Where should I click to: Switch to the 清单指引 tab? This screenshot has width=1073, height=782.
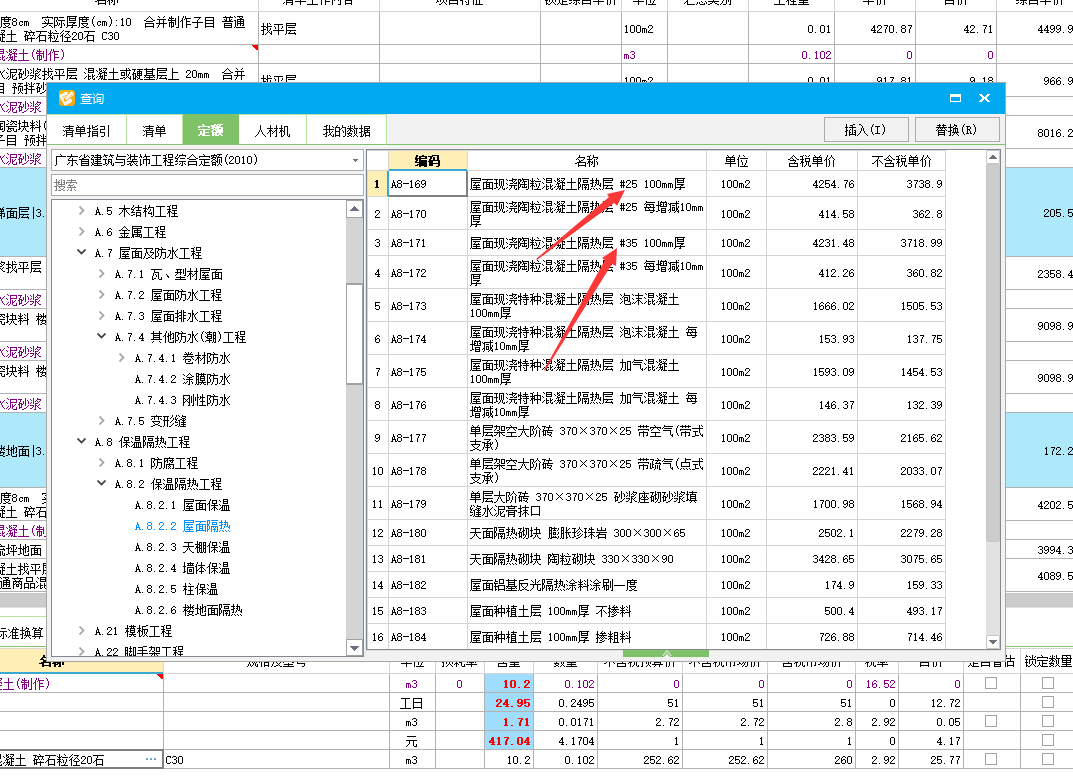pos(86,130)
